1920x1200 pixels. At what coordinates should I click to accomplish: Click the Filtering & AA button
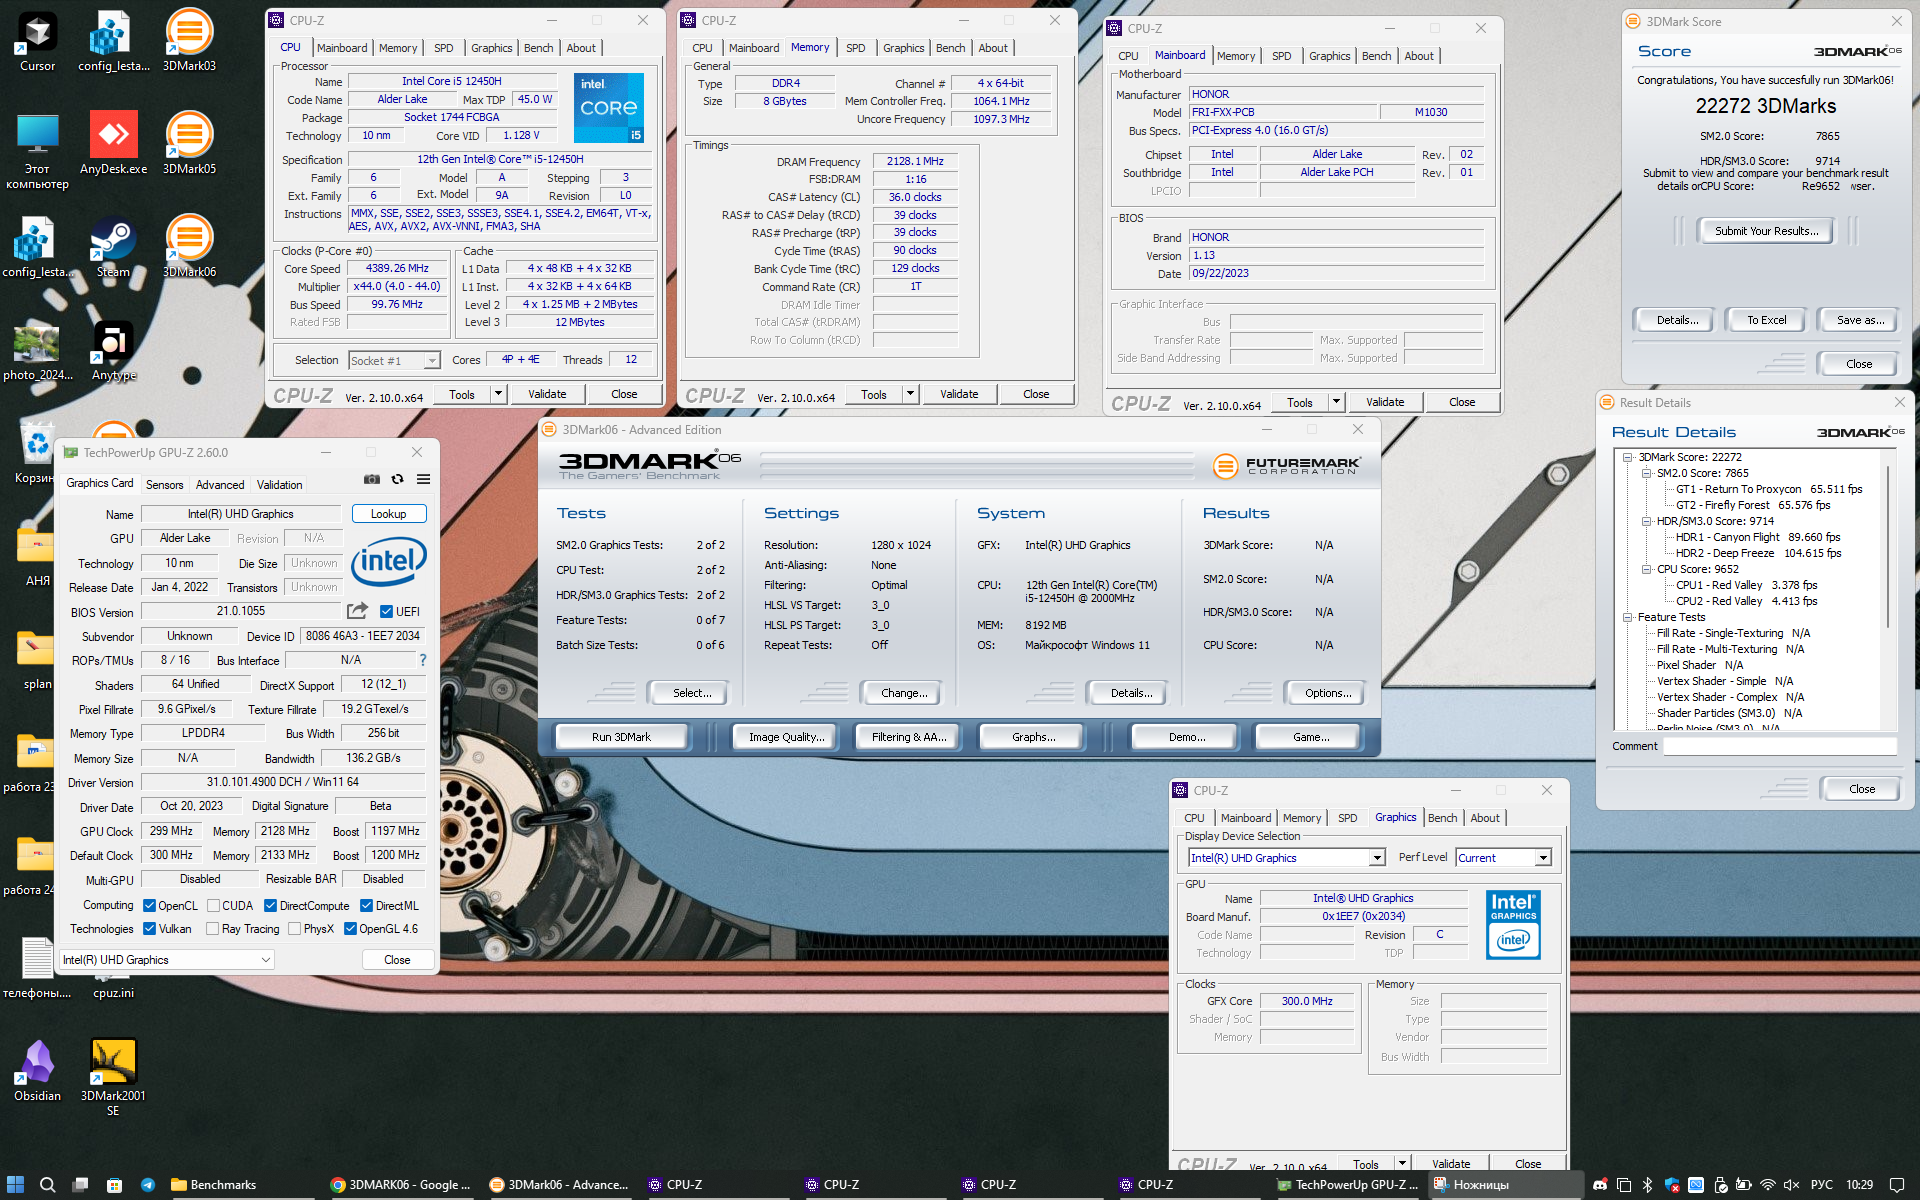pos(908,737)
